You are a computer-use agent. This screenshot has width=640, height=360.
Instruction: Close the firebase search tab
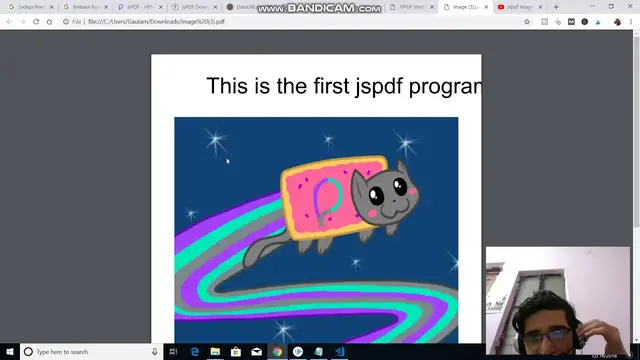(x=106, y=7)
